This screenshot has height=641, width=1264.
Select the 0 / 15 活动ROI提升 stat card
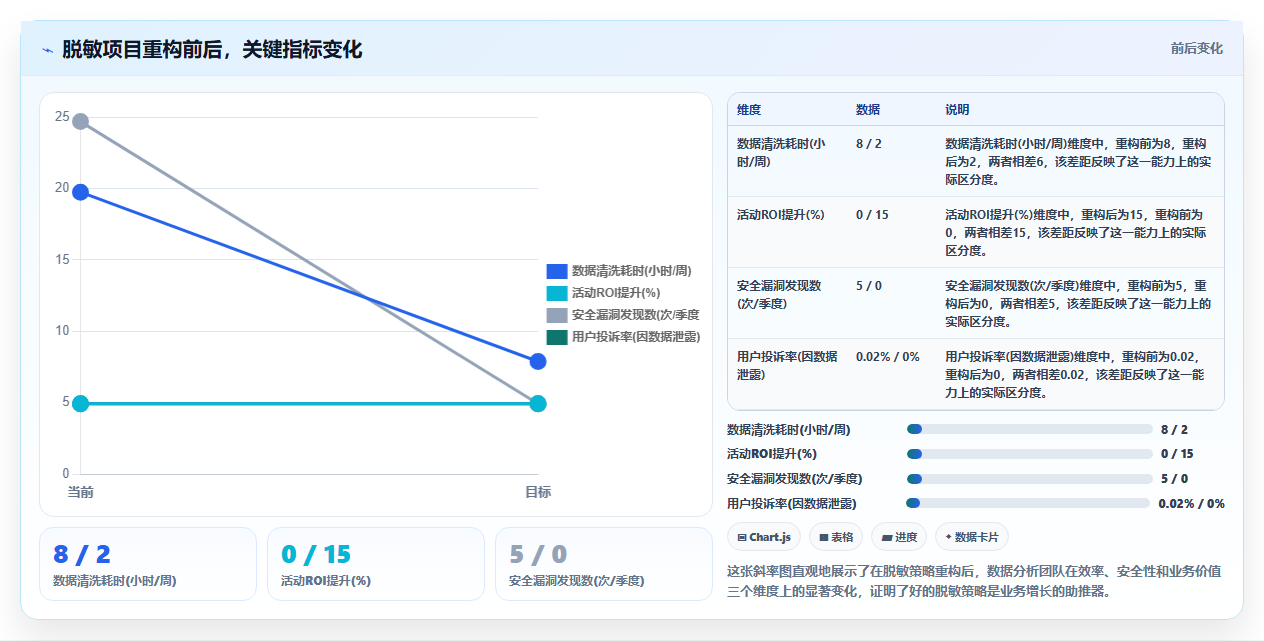point(376,564)
